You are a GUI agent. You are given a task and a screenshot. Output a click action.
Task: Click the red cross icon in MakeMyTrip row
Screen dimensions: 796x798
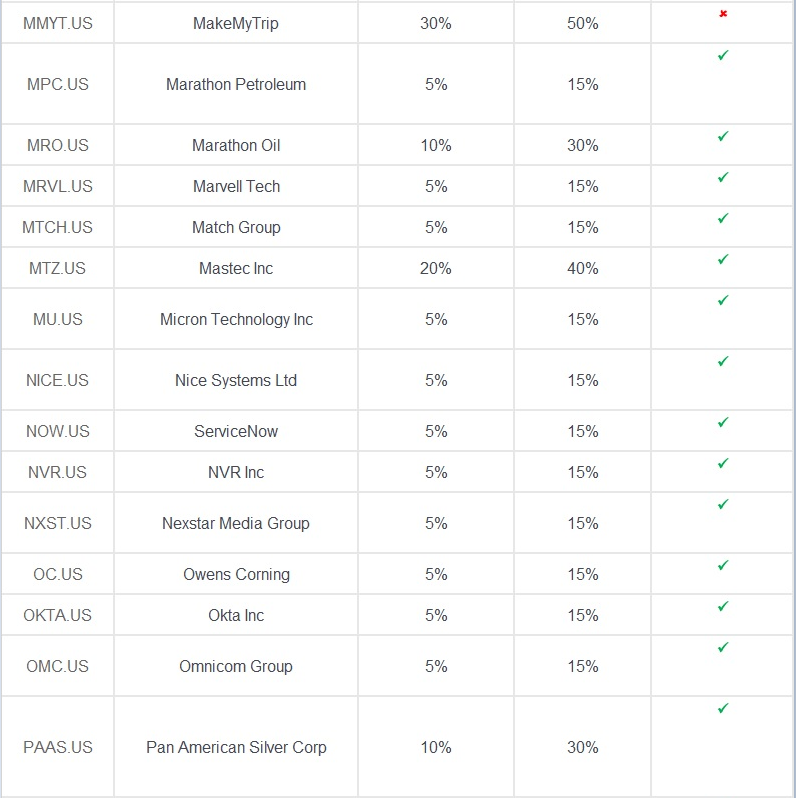tap(723, 14)
